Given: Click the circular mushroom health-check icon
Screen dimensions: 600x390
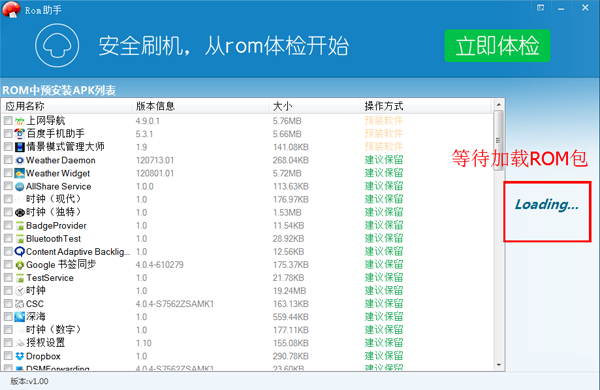Looking at the screenshot, I should click(x=57, y=46).
